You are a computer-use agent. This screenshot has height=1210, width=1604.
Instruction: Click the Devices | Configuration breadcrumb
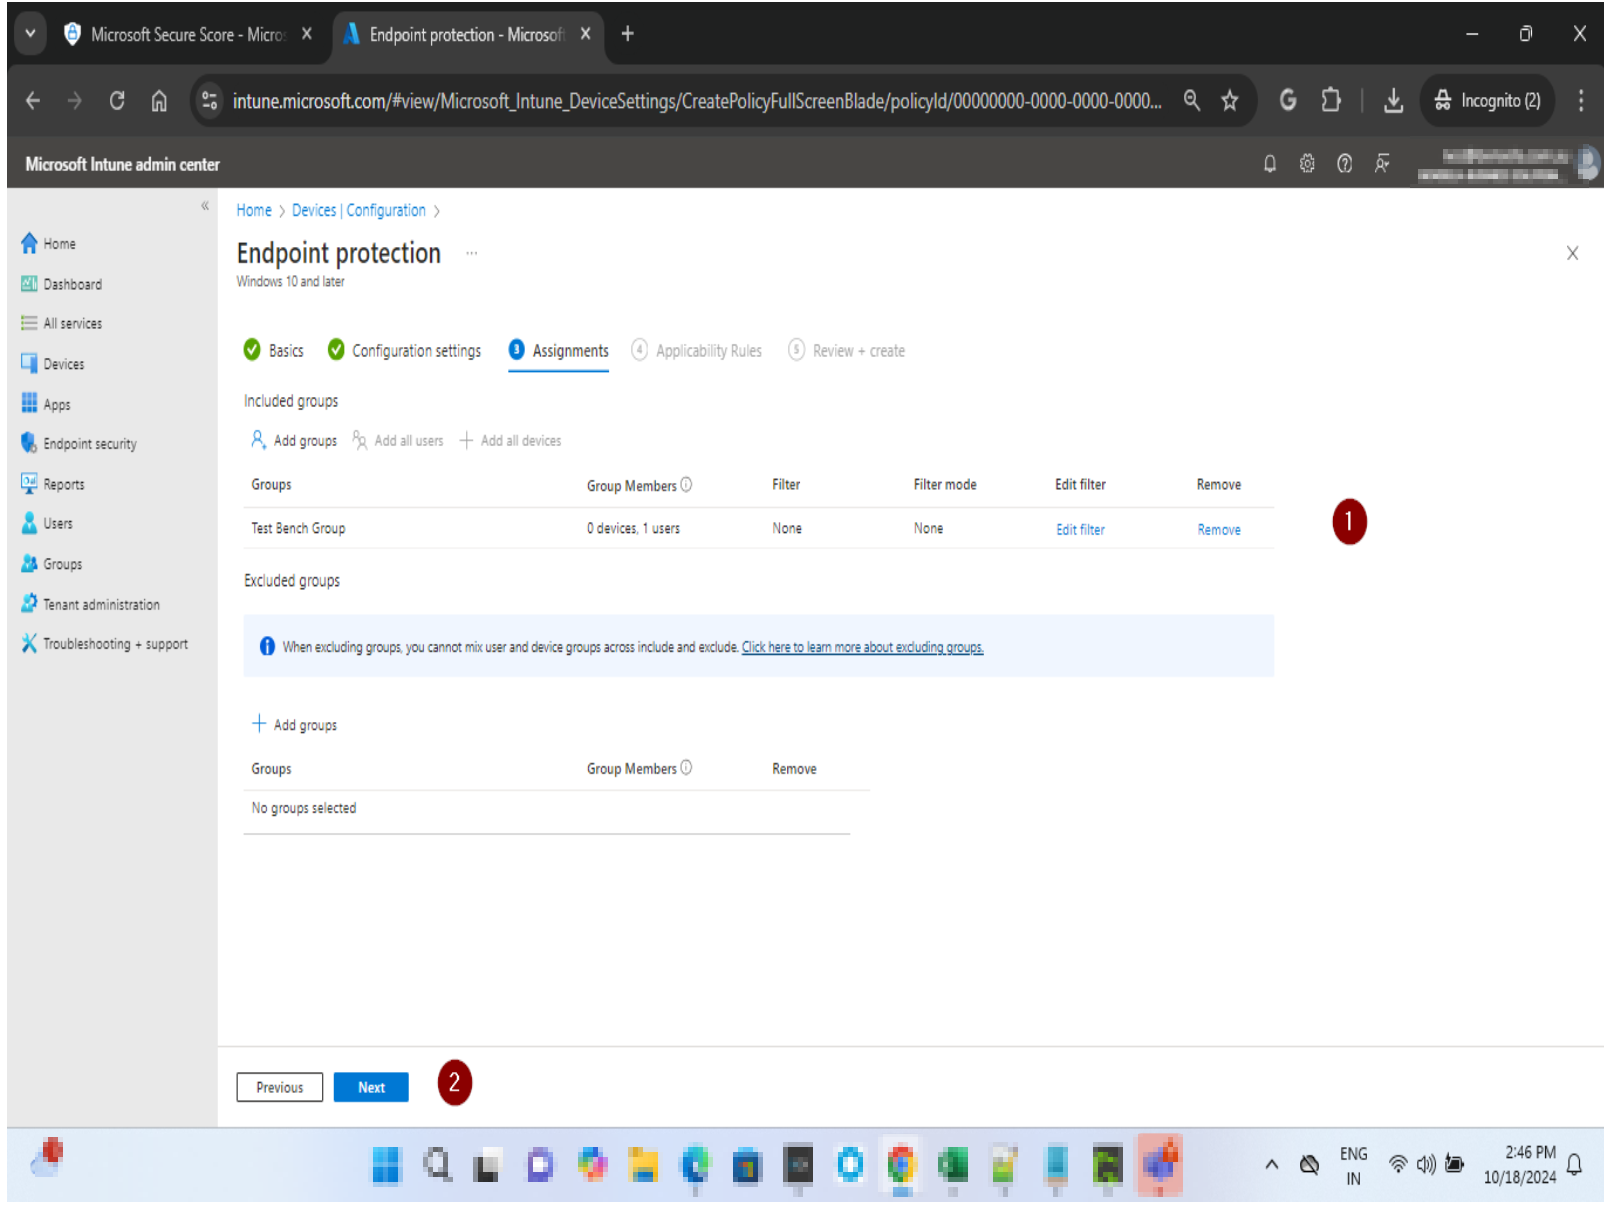point(358,210)
